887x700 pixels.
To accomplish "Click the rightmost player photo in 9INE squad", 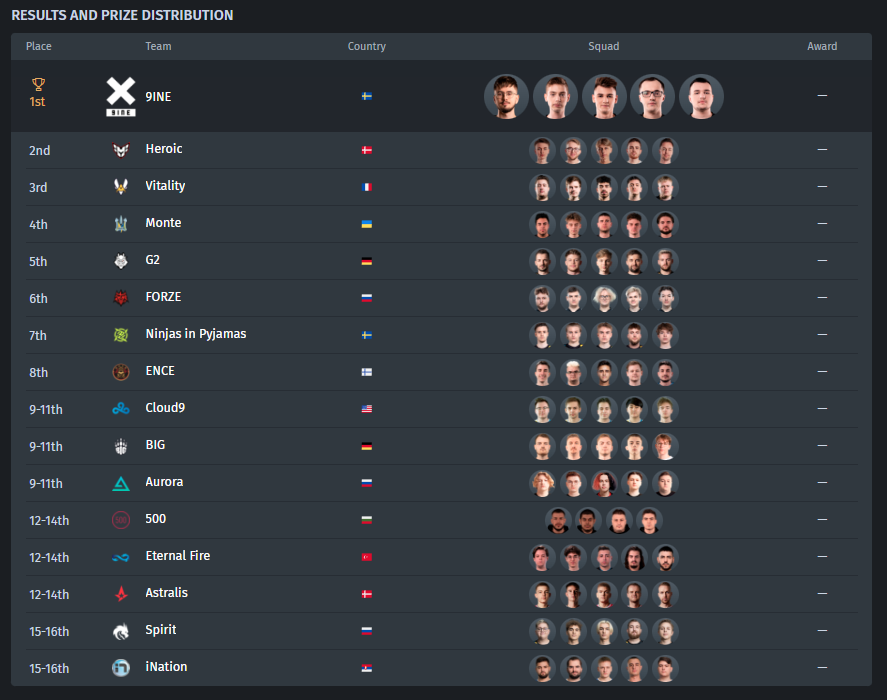I will point(701,96).
